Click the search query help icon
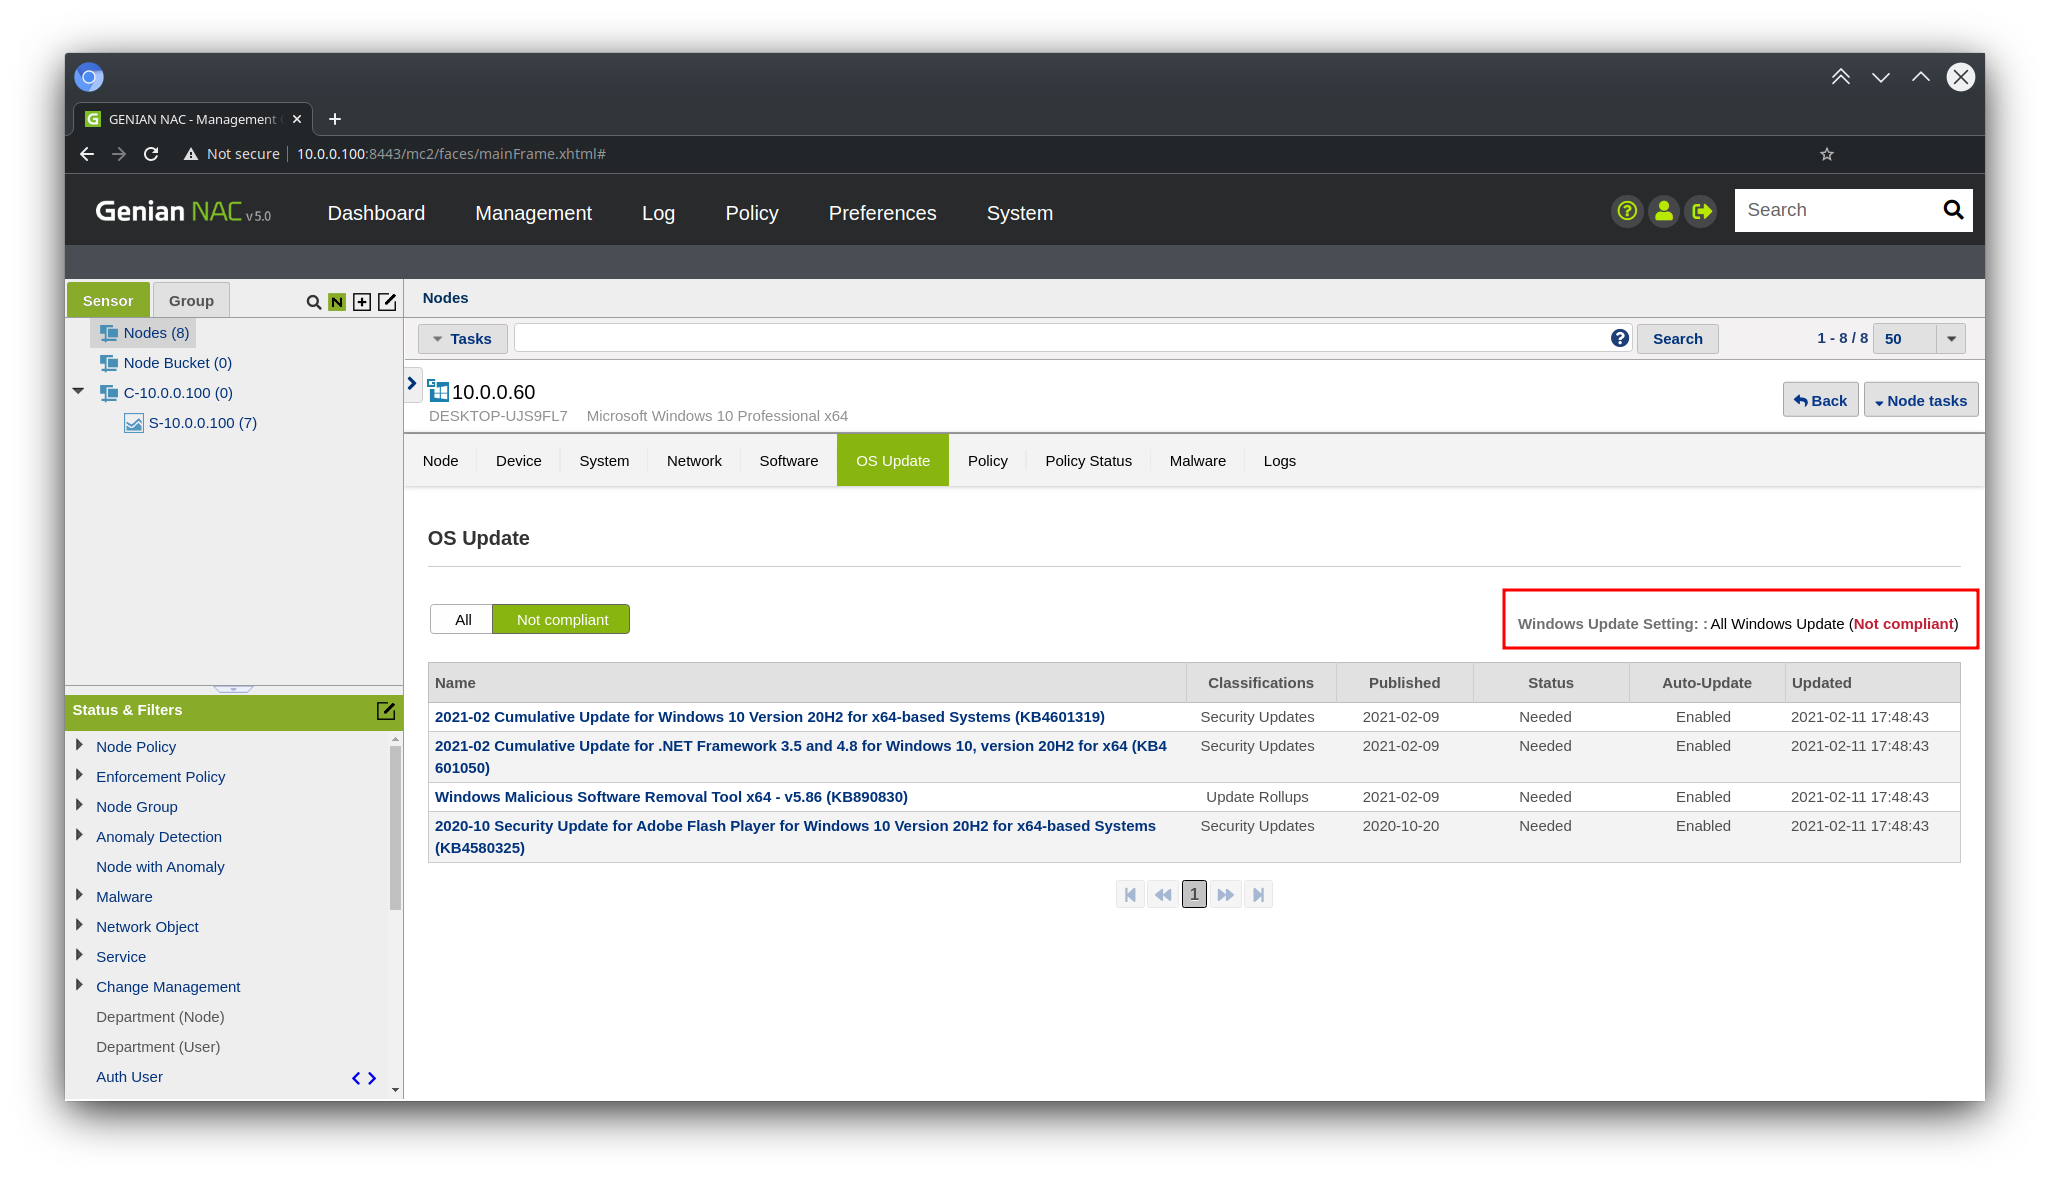2050x1178 pixels. click(x=1620, y=339)
